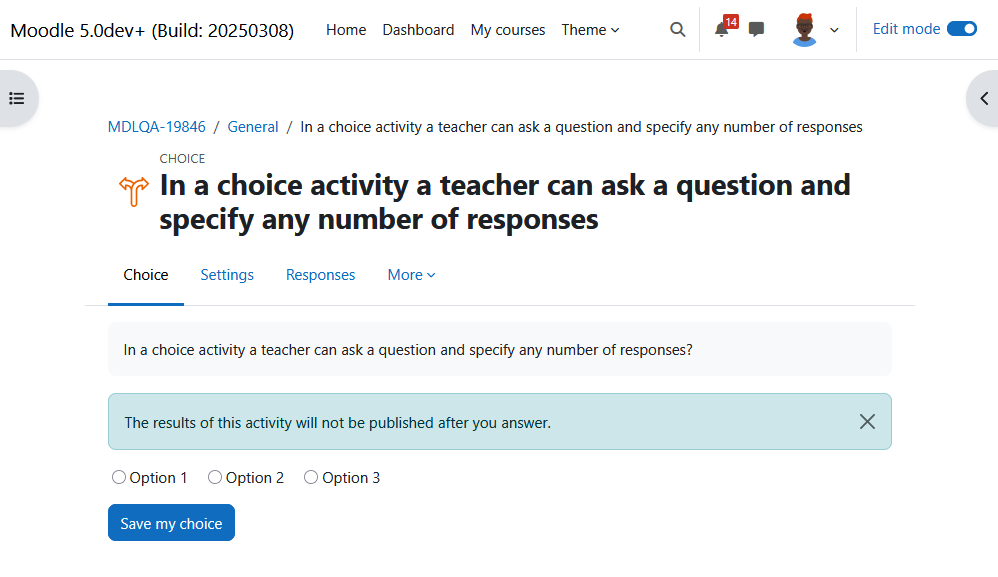Follow the MDLQA-19846 breadcrumb link
The height and width of the screenshot is (577, 998).
point(157,127)
